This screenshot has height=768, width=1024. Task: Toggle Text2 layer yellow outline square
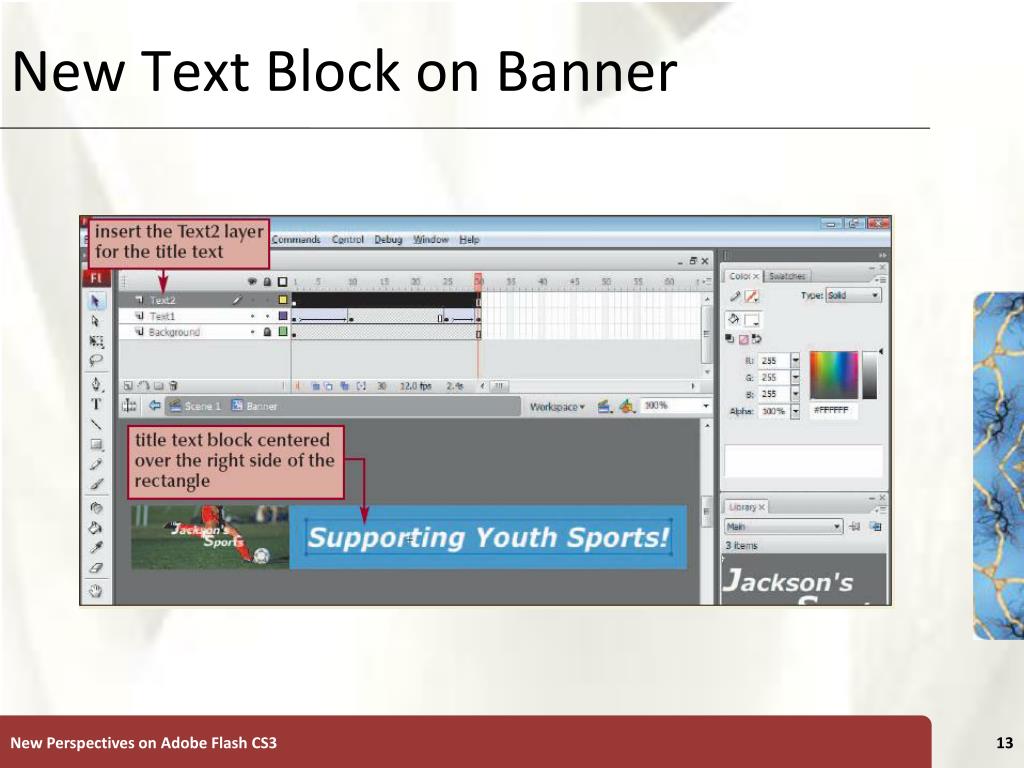coord(283,300)
